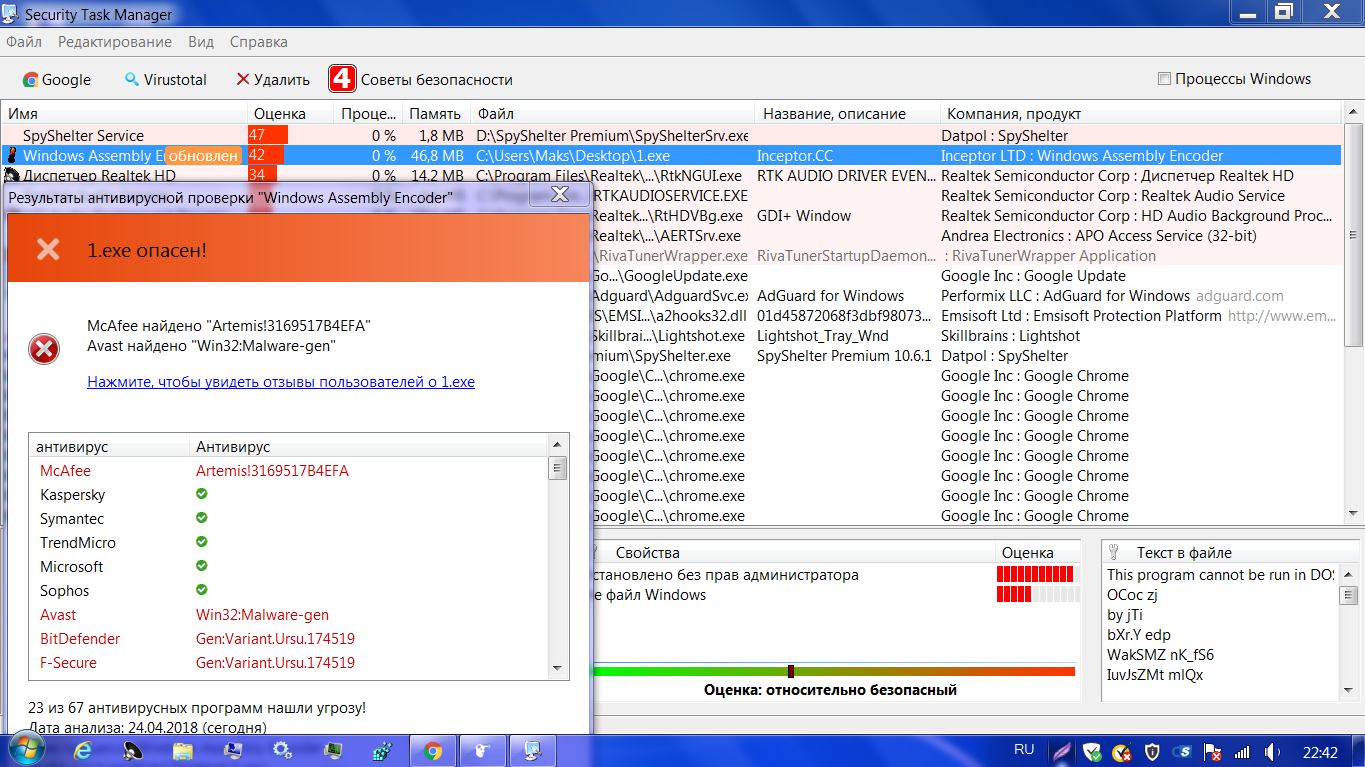Click the Диспетчер Realtek HD speaker icon

[x=12, y=176]
